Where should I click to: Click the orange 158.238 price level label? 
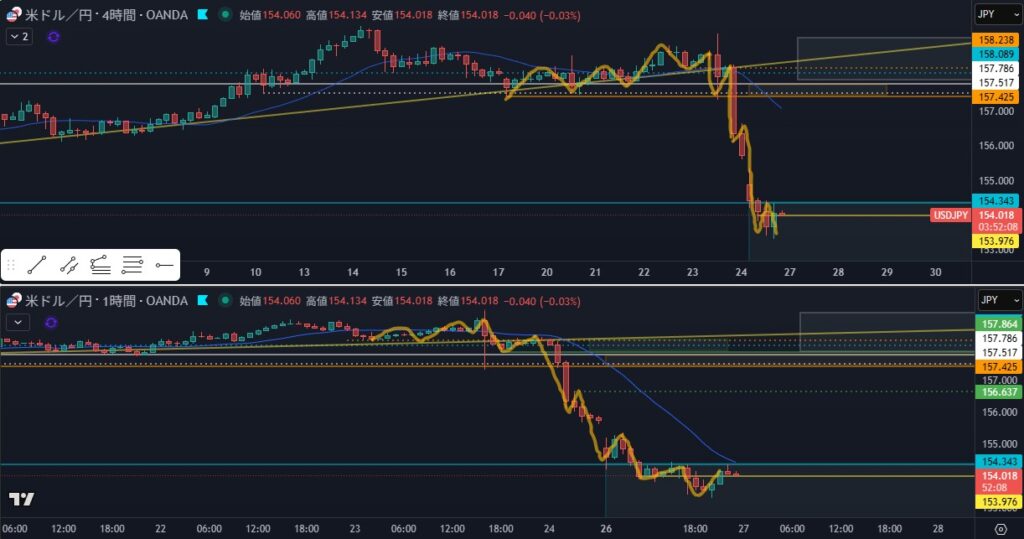click(x=996, y=39)
